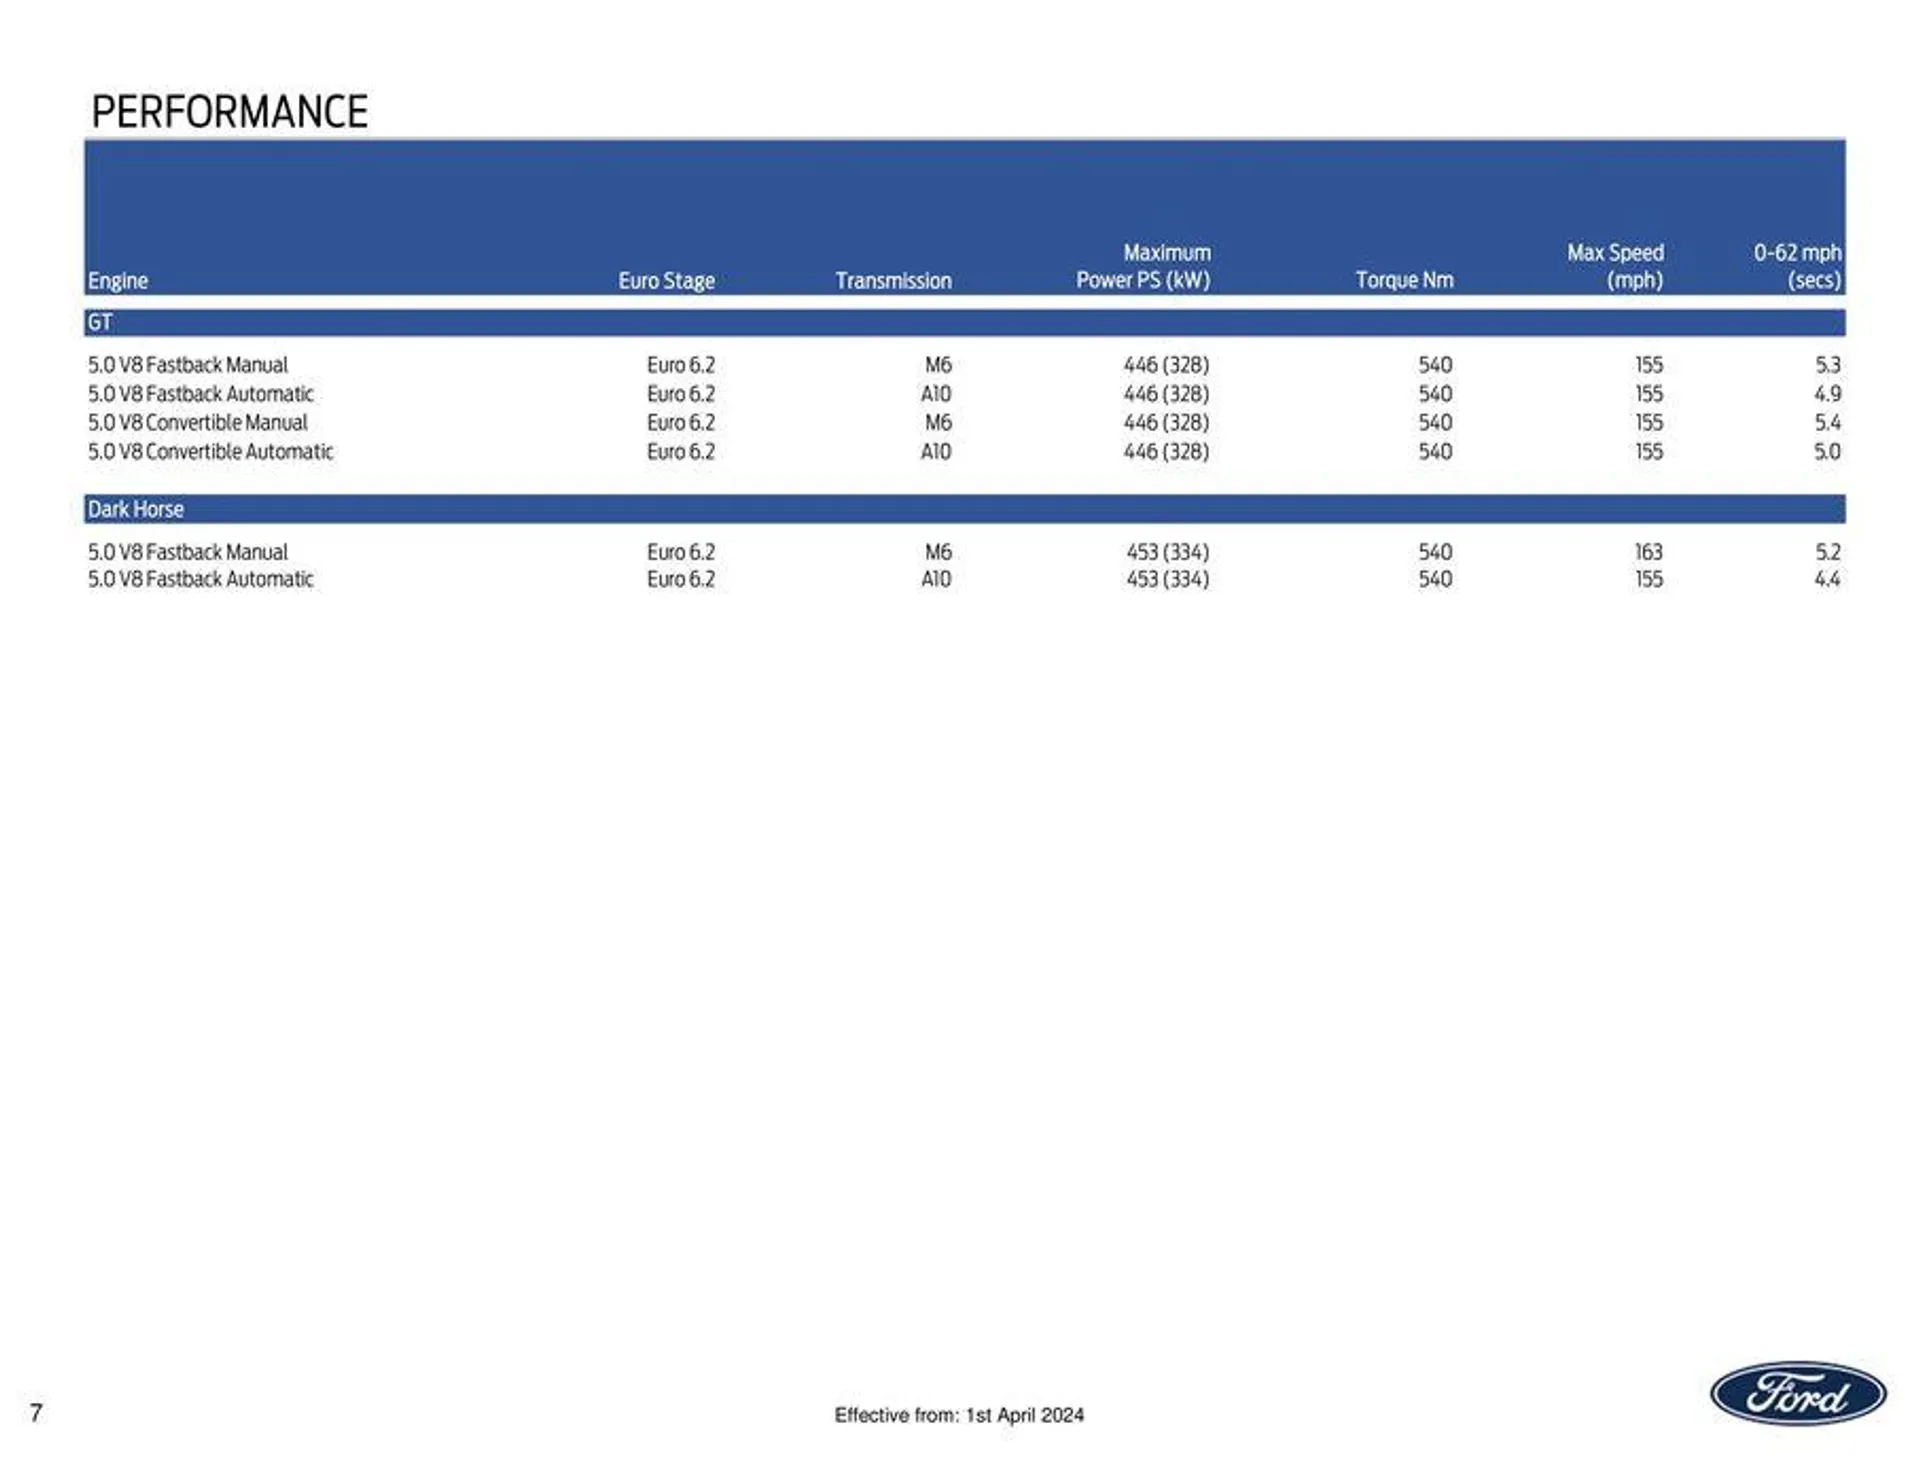Click the Effective from: 1st April 2024 text
1920x1483 pixels.
click(959, 1415)
